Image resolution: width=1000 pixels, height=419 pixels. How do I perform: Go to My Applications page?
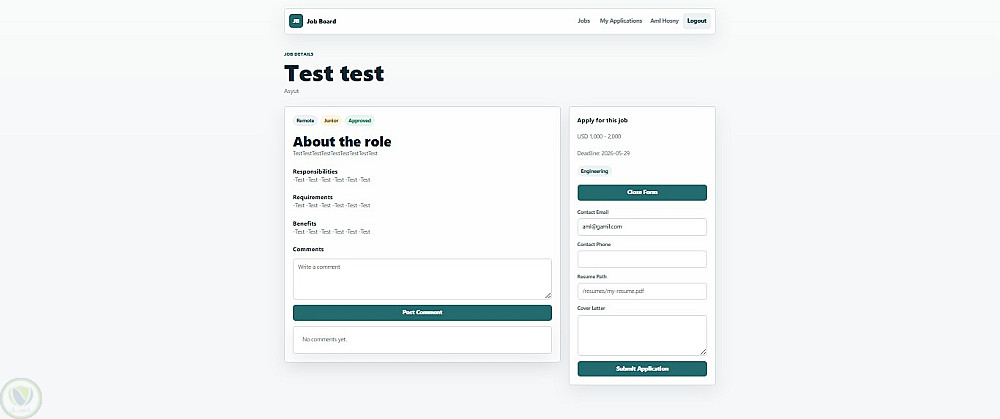tap(621, 21)
